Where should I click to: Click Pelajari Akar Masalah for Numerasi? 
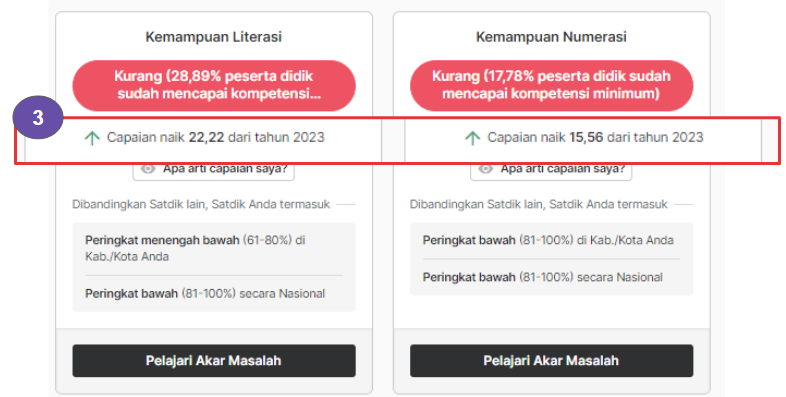pos(551,360)
